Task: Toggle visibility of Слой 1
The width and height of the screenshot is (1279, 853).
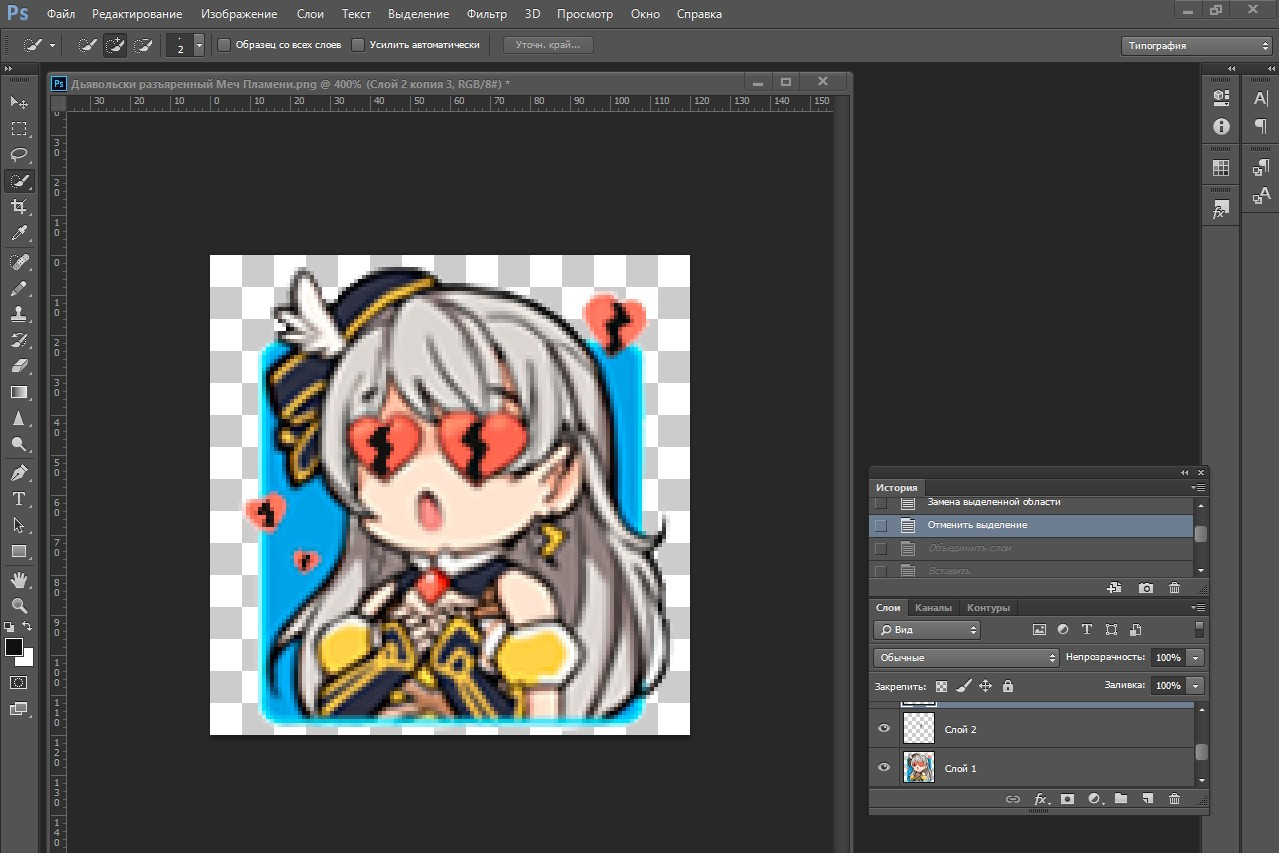Action: (x=884, y=768)
